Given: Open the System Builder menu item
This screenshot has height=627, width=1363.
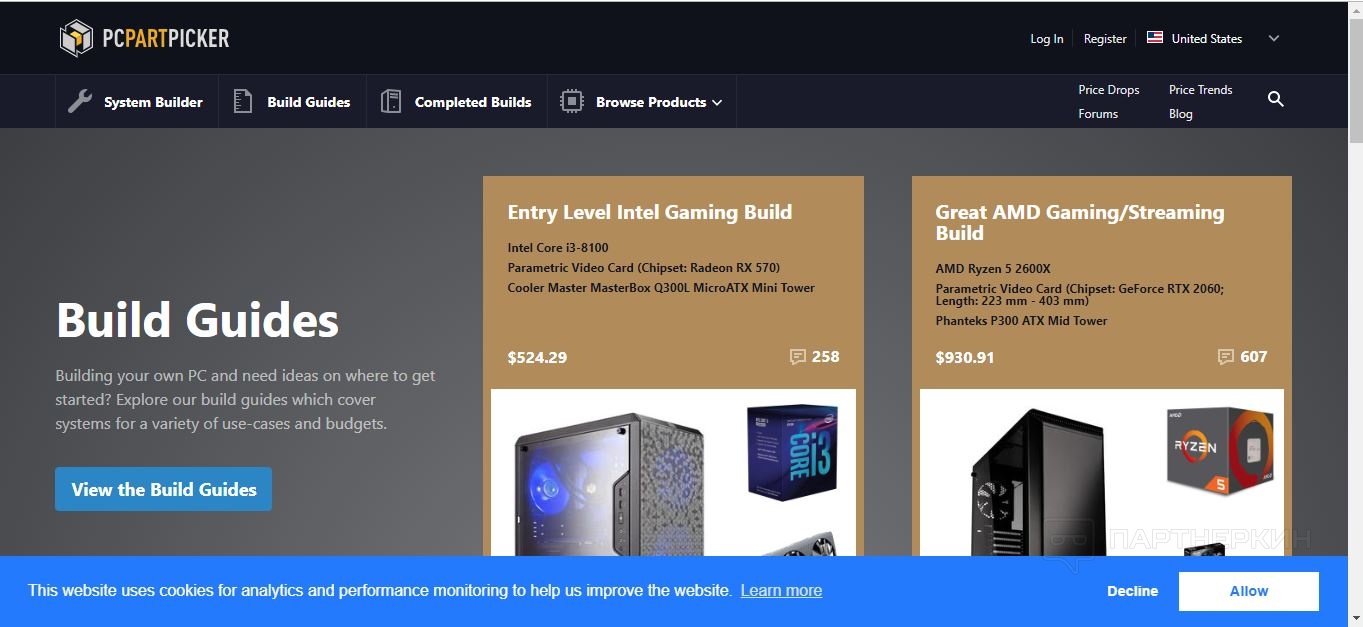Looking at the screenshot, I should 136,101.
